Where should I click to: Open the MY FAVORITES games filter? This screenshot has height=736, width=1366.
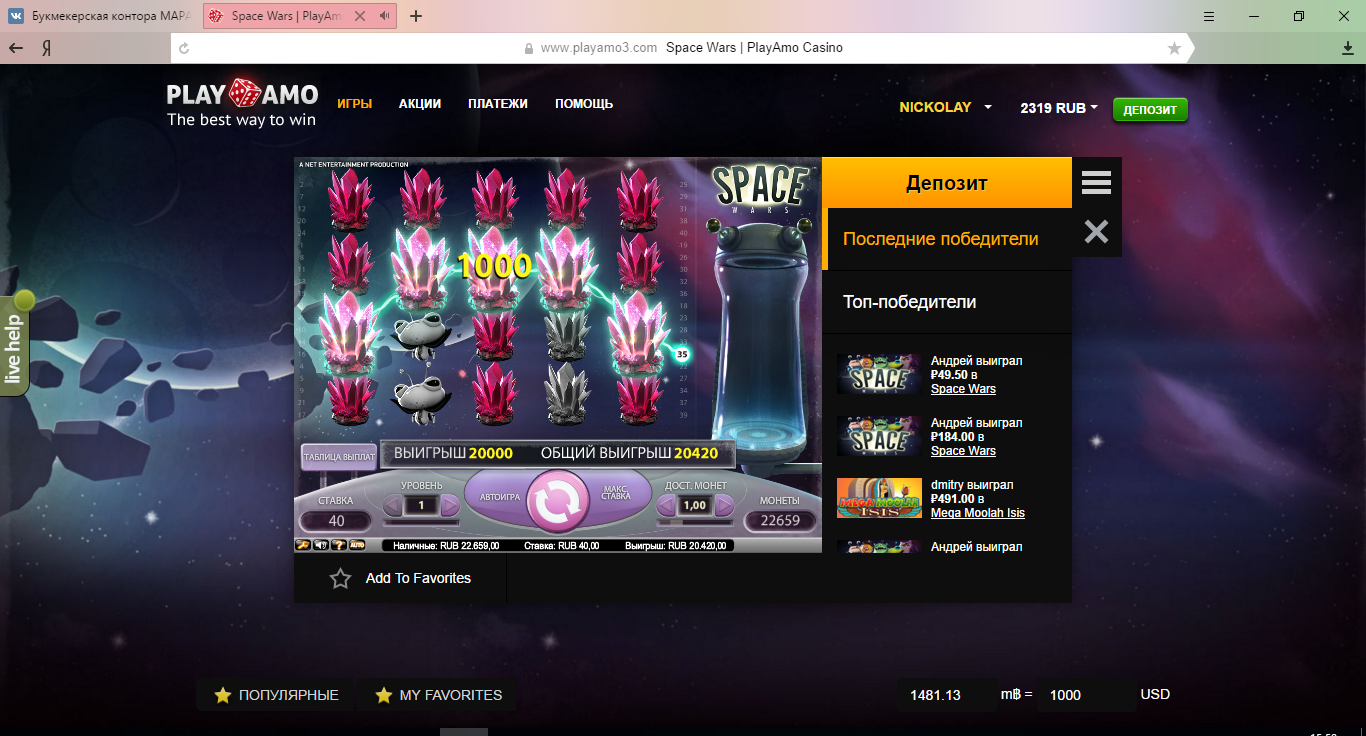[438, 695]
